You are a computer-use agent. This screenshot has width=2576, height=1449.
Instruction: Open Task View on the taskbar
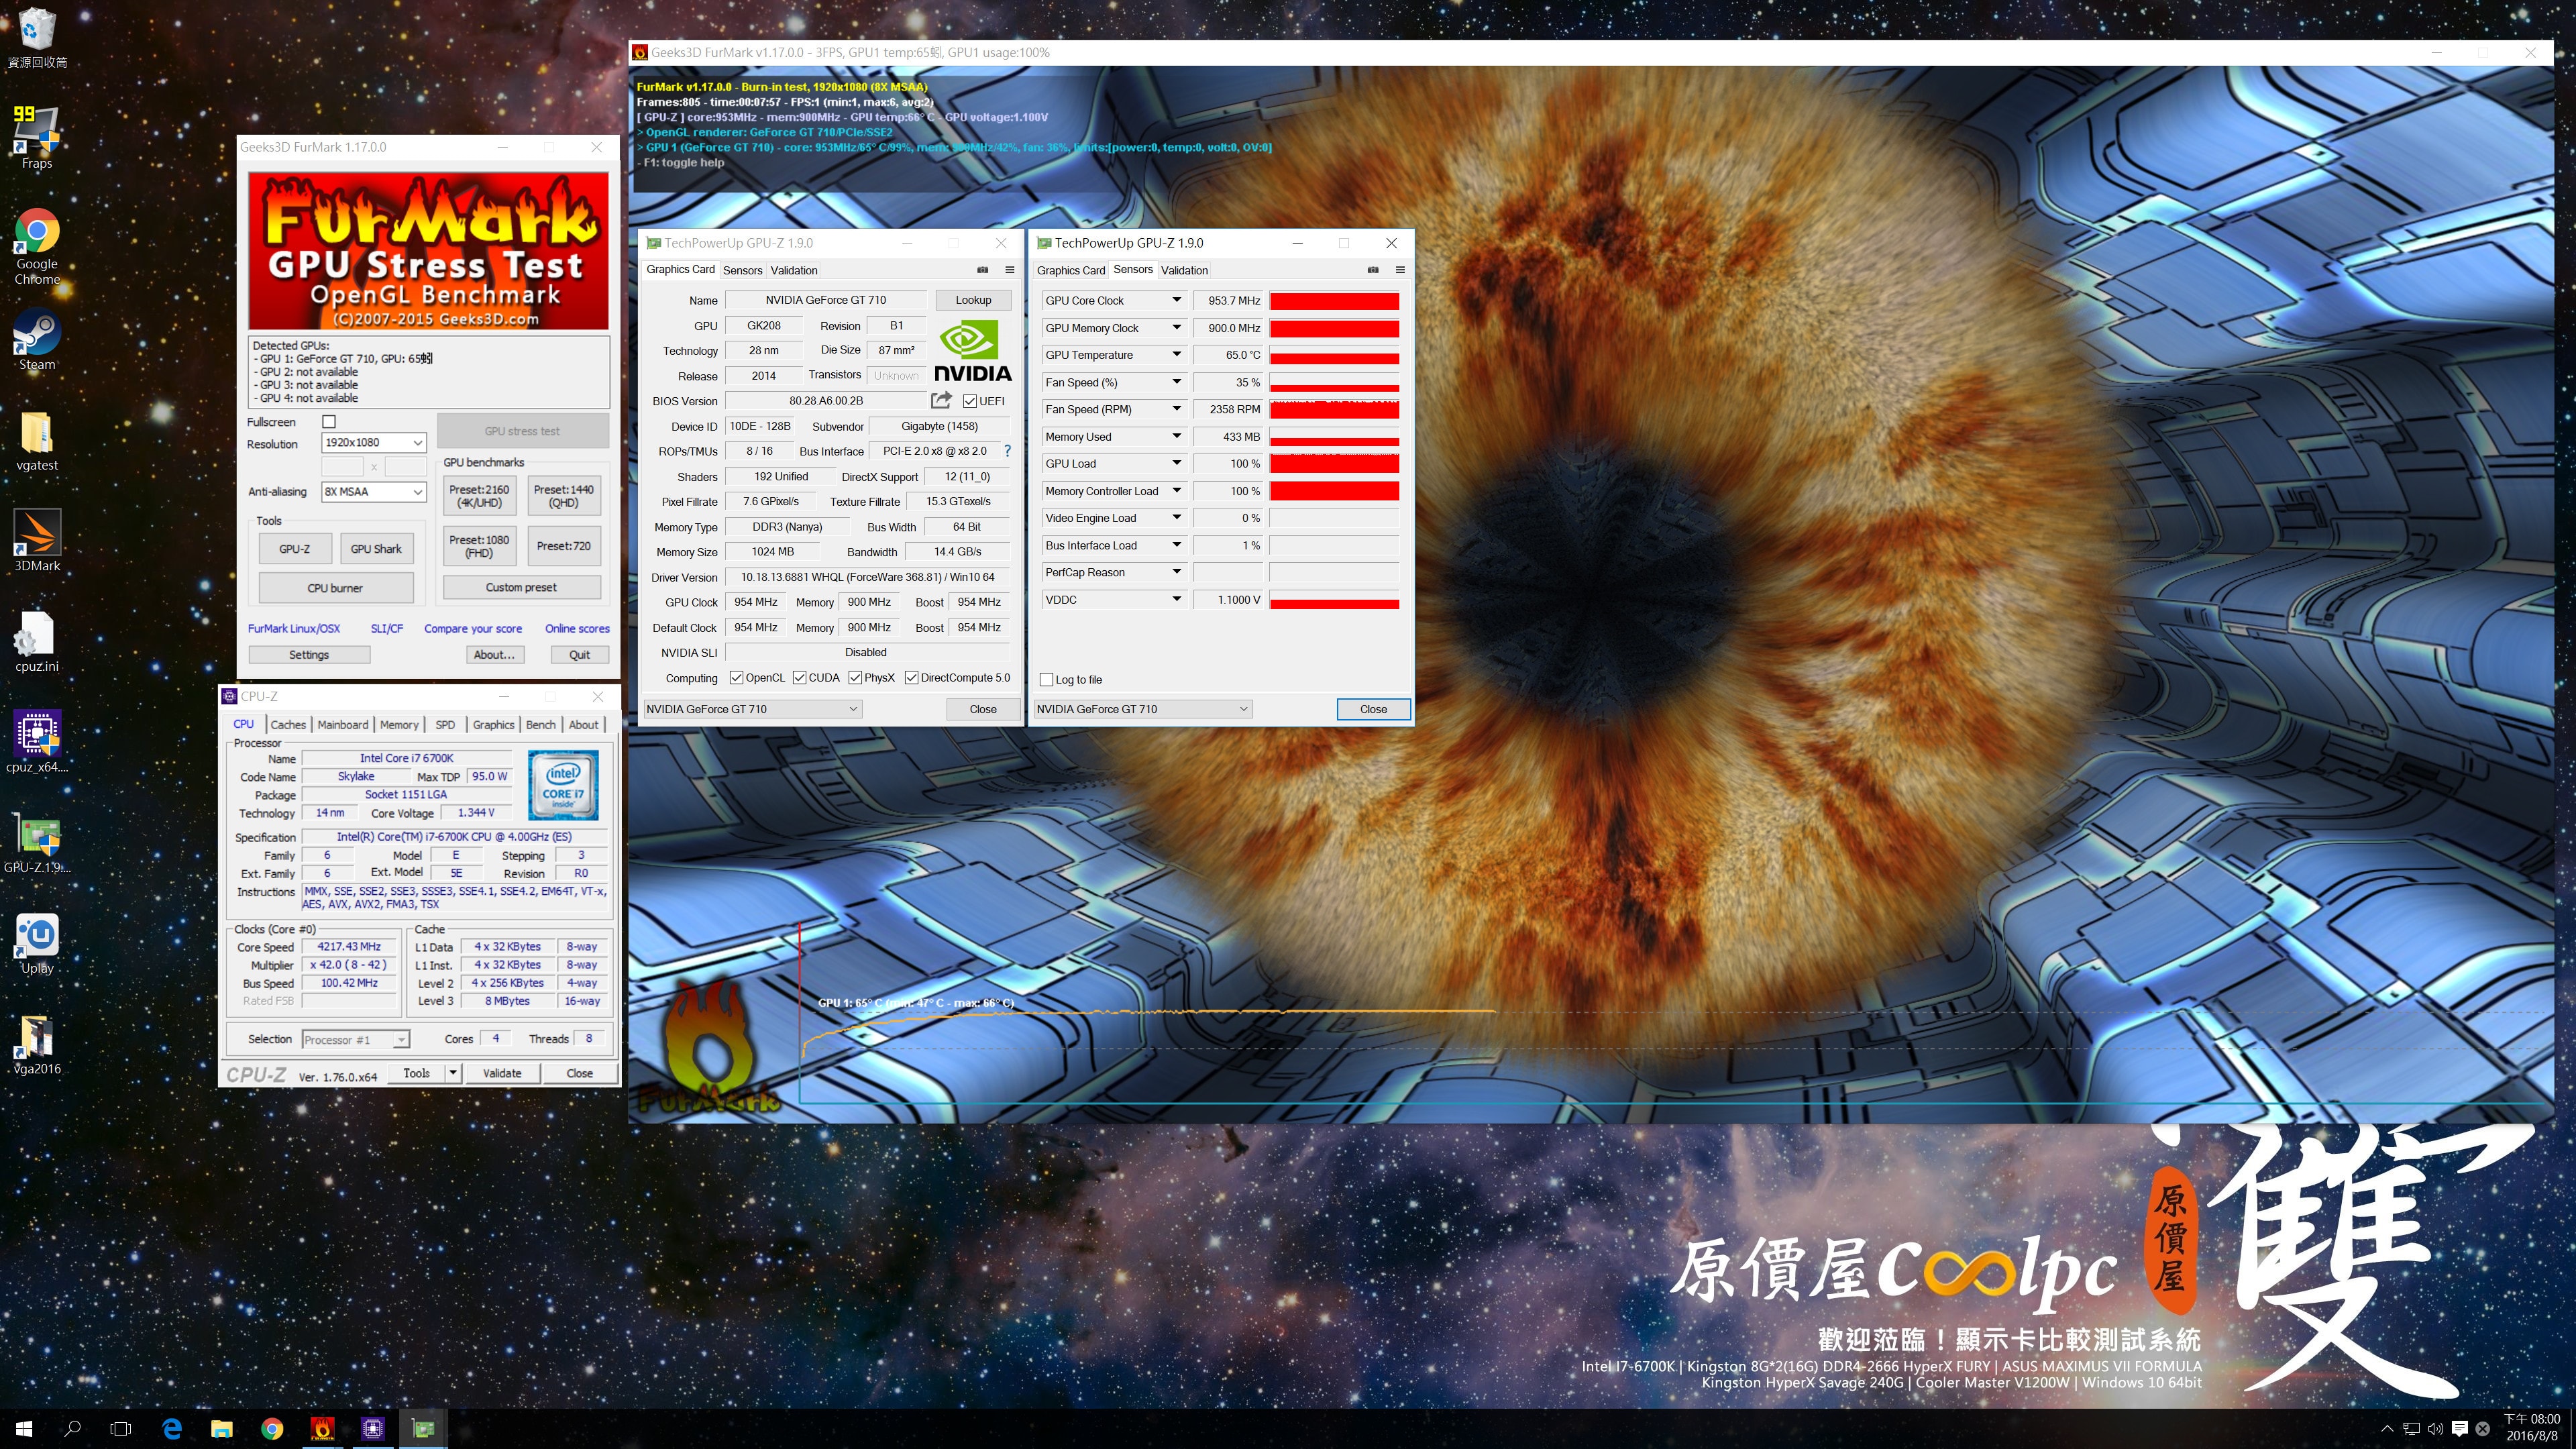pyautogui.click(x=120, y=1428)
